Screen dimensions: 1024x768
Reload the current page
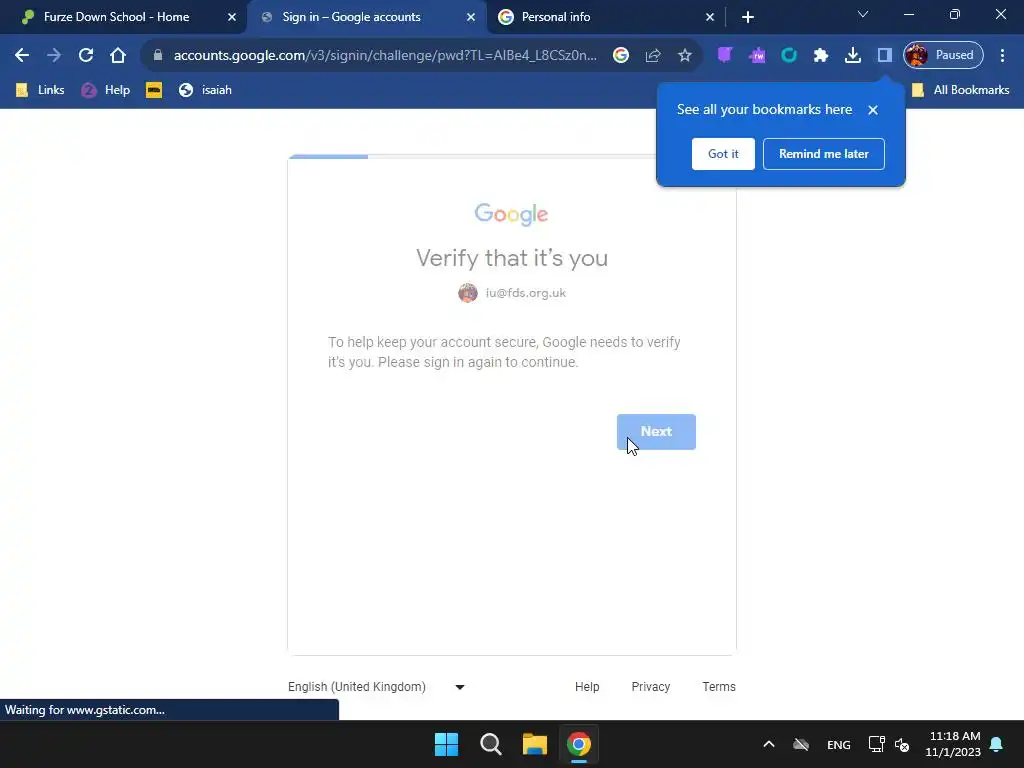point(86,56)
